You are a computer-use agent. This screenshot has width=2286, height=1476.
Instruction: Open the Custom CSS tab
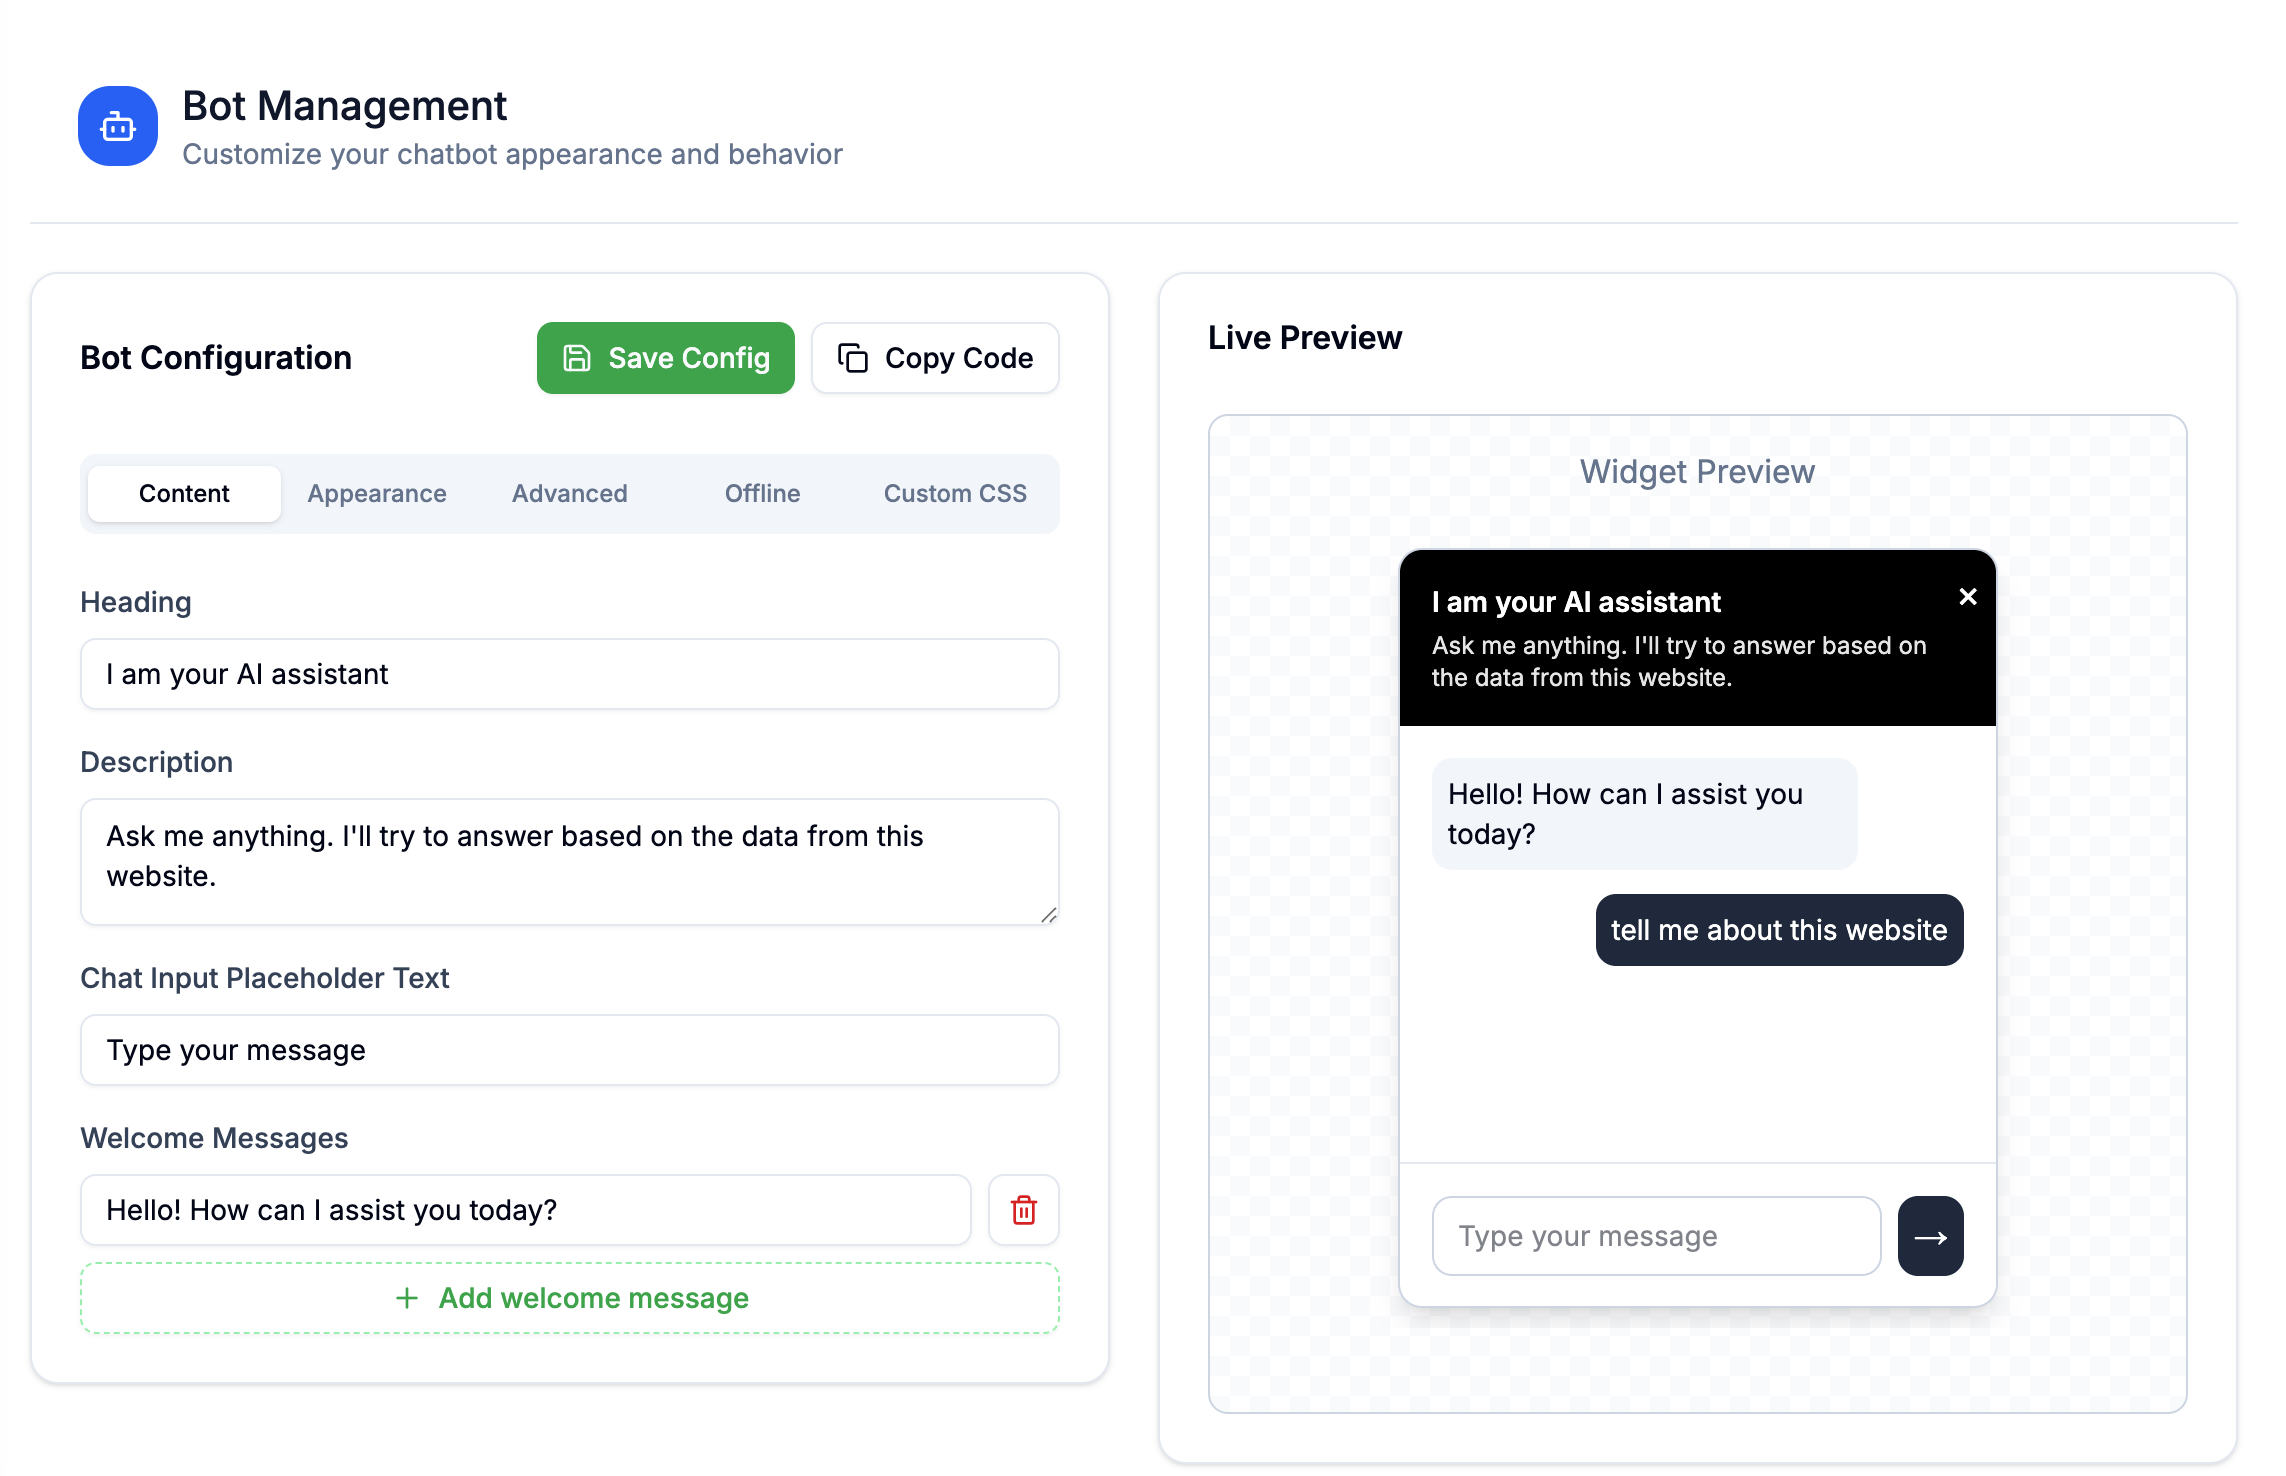pos(955,493)
